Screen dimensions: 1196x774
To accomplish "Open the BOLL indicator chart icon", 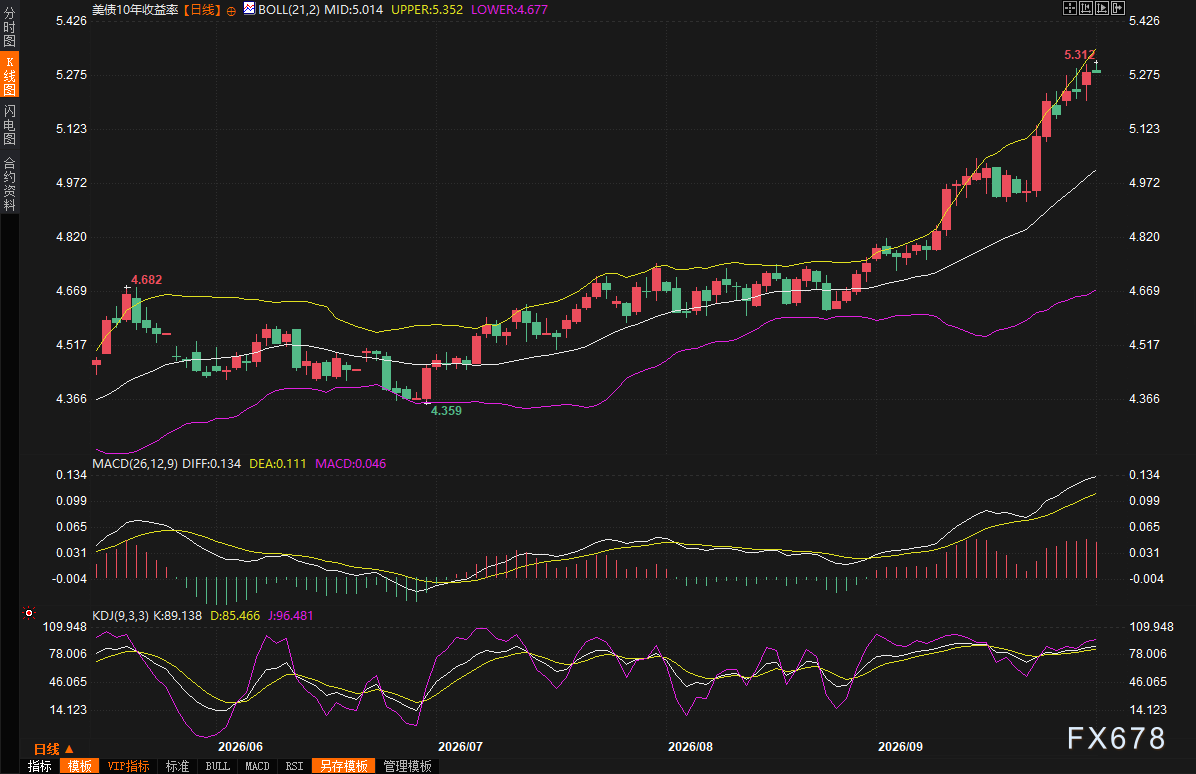I will [x=249, y=8].
